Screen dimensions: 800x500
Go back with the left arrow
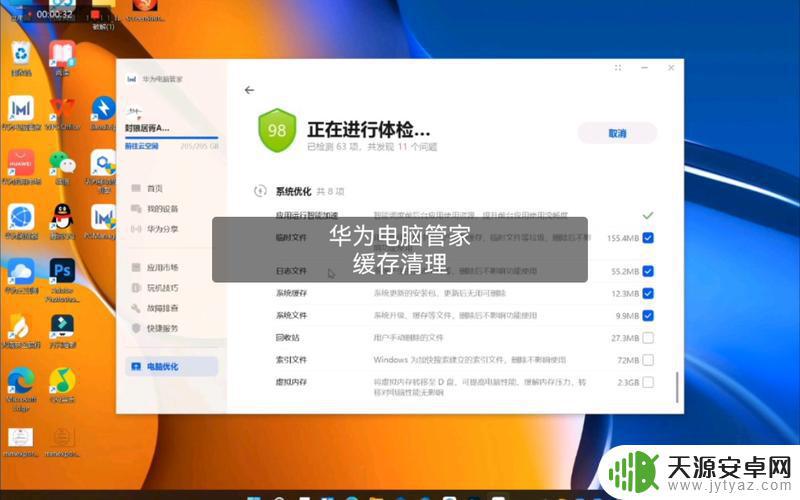[x=249, y=90]
